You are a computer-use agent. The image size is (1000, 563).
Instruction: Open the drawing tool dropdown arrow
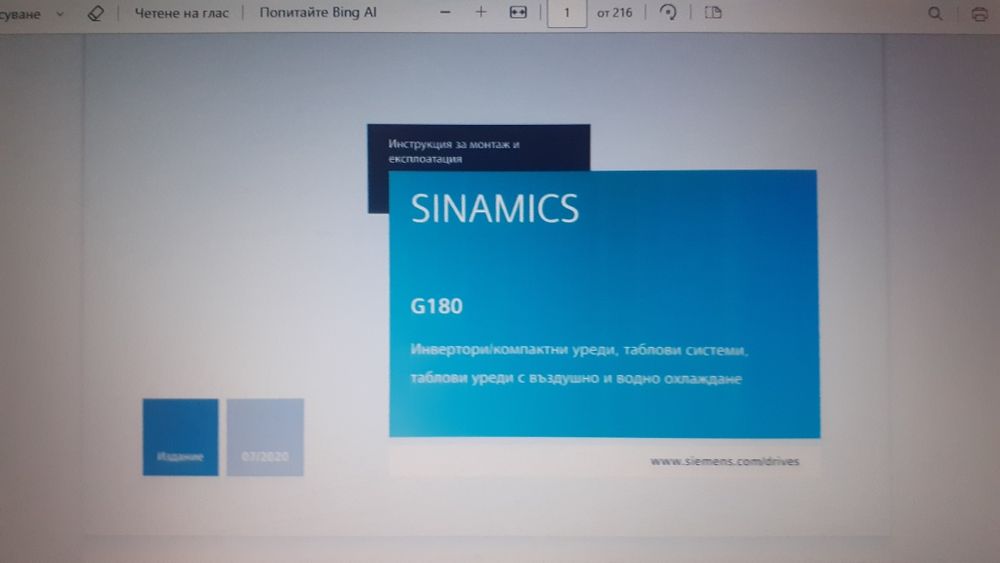60,13
